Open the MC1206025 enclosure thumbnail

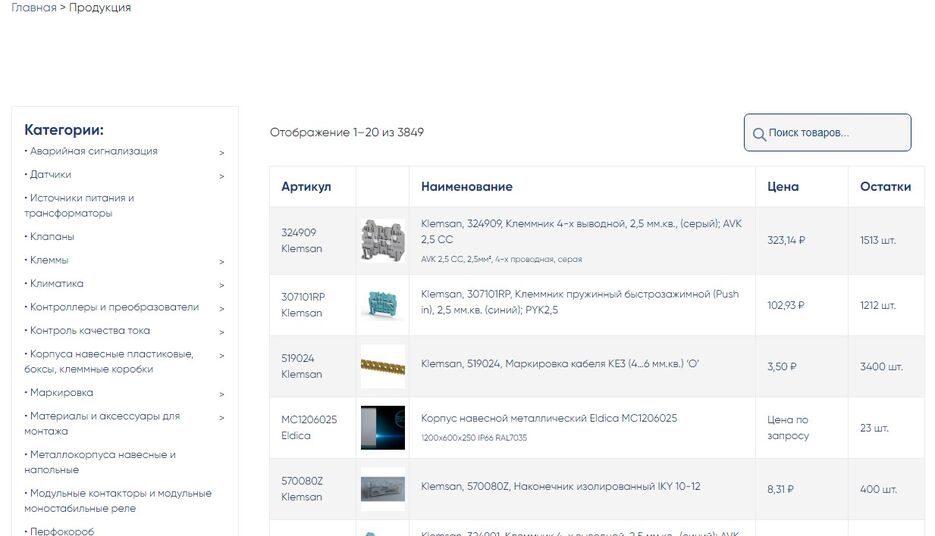click(x=383, y=427)
